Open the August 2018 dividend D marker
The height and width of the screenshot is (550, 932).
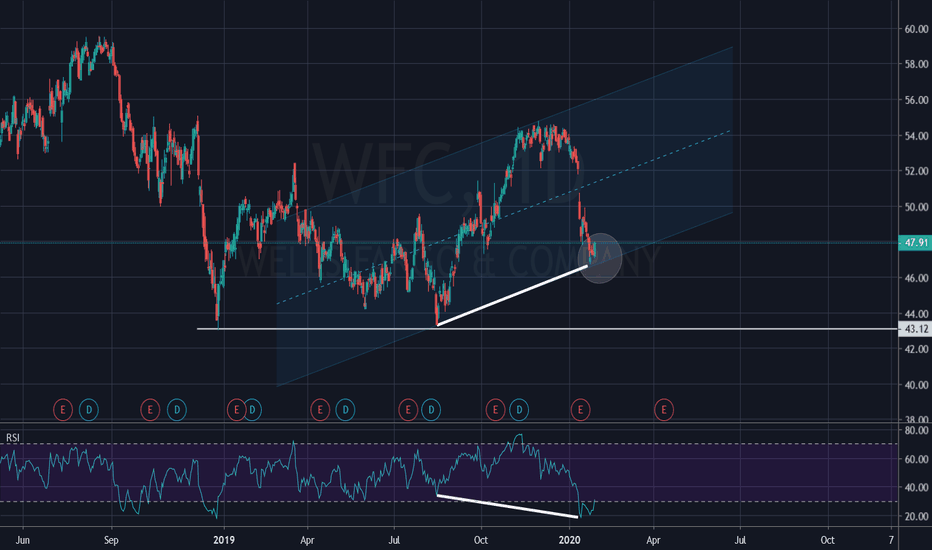coord(89,410)
